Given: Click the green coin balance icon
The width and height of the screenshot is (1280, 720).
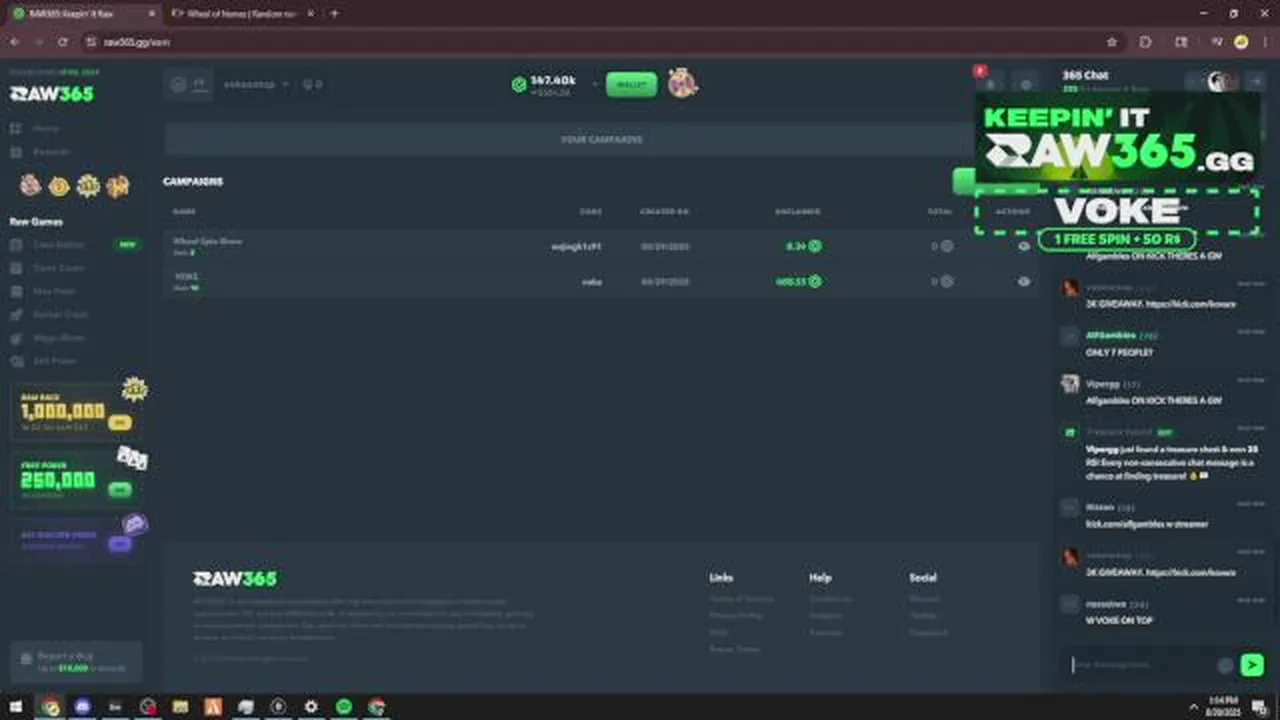Looking at the screenshot, I should 519,85.
